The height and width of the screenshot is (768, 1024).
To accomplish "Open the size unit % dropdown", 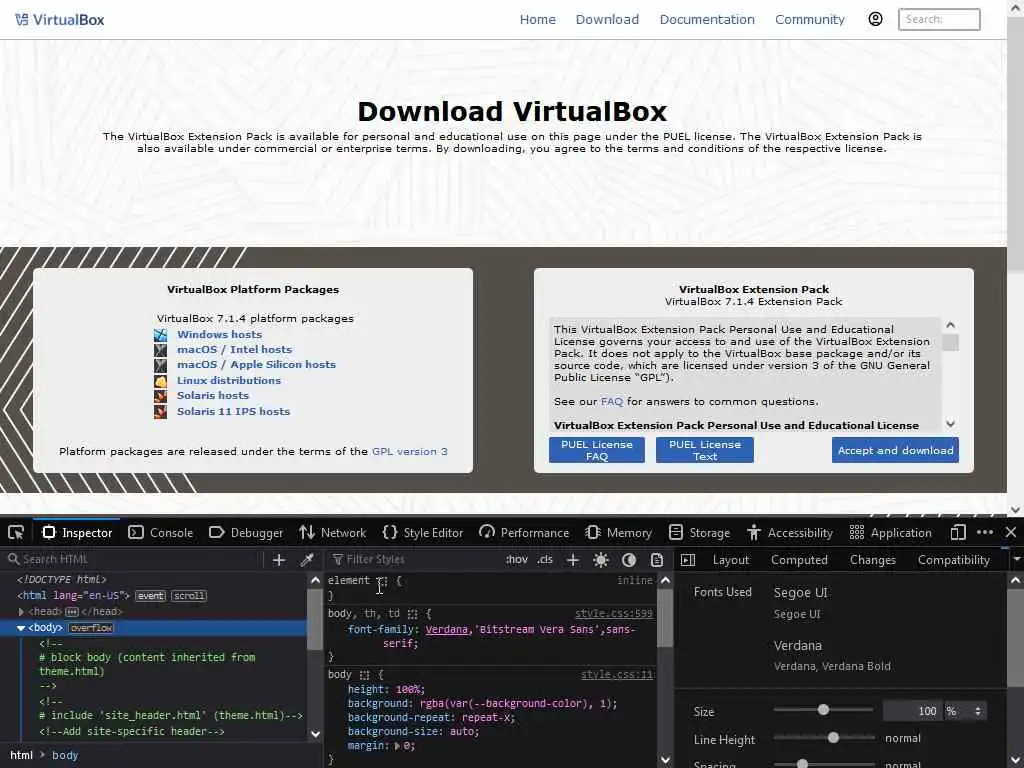I will (x=965, y=711).
